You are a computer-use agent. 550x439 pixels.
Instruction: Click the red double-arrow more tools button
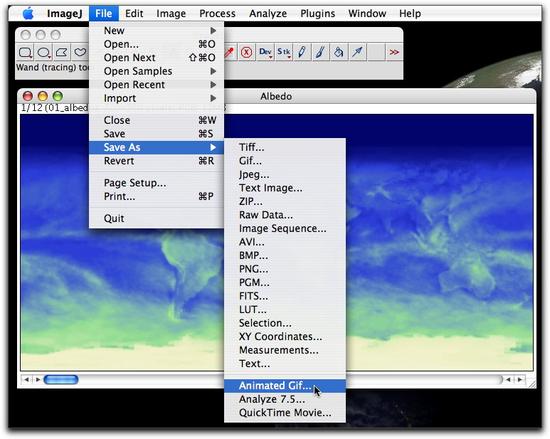(x=394, y=53)
